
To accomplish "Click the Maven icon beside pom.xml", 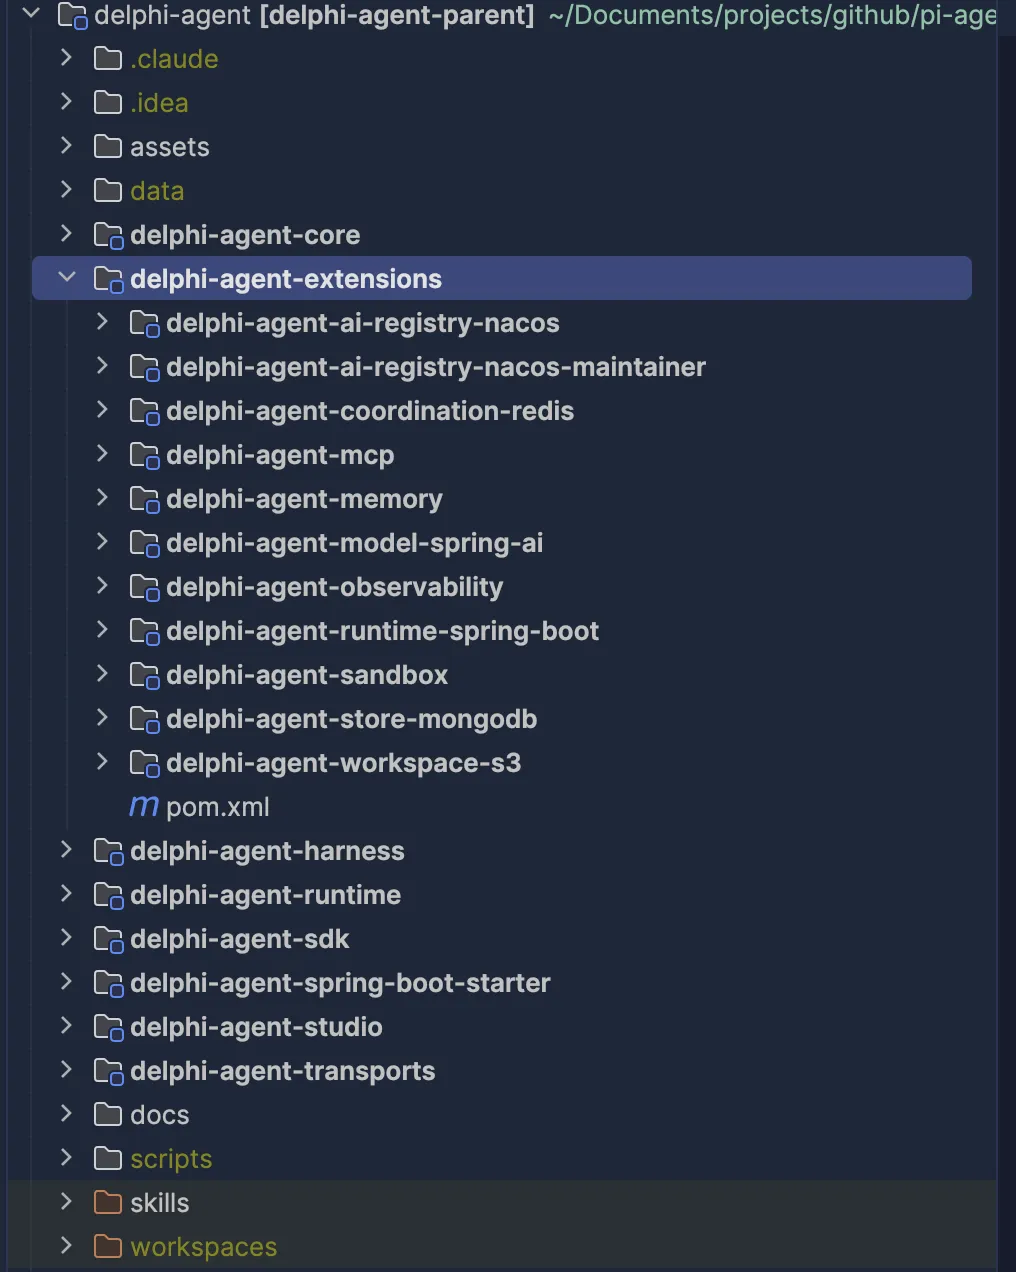I will [x=144, y=807].
